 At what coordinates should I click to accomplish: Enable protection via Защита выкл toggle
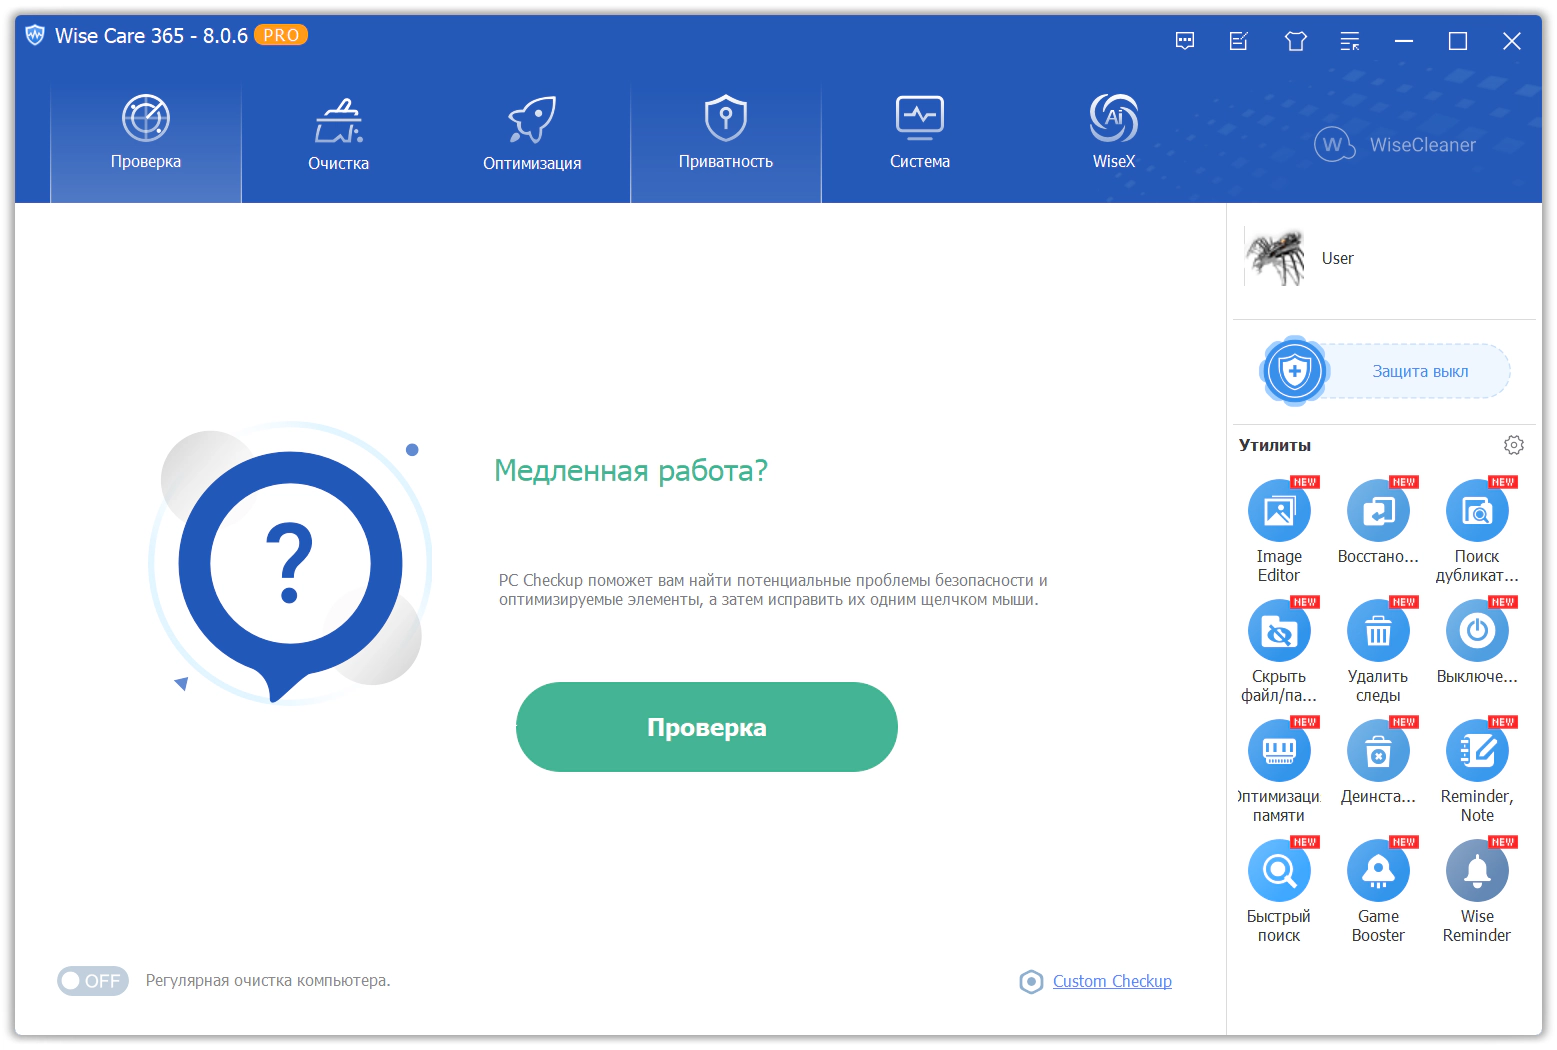1386,371
